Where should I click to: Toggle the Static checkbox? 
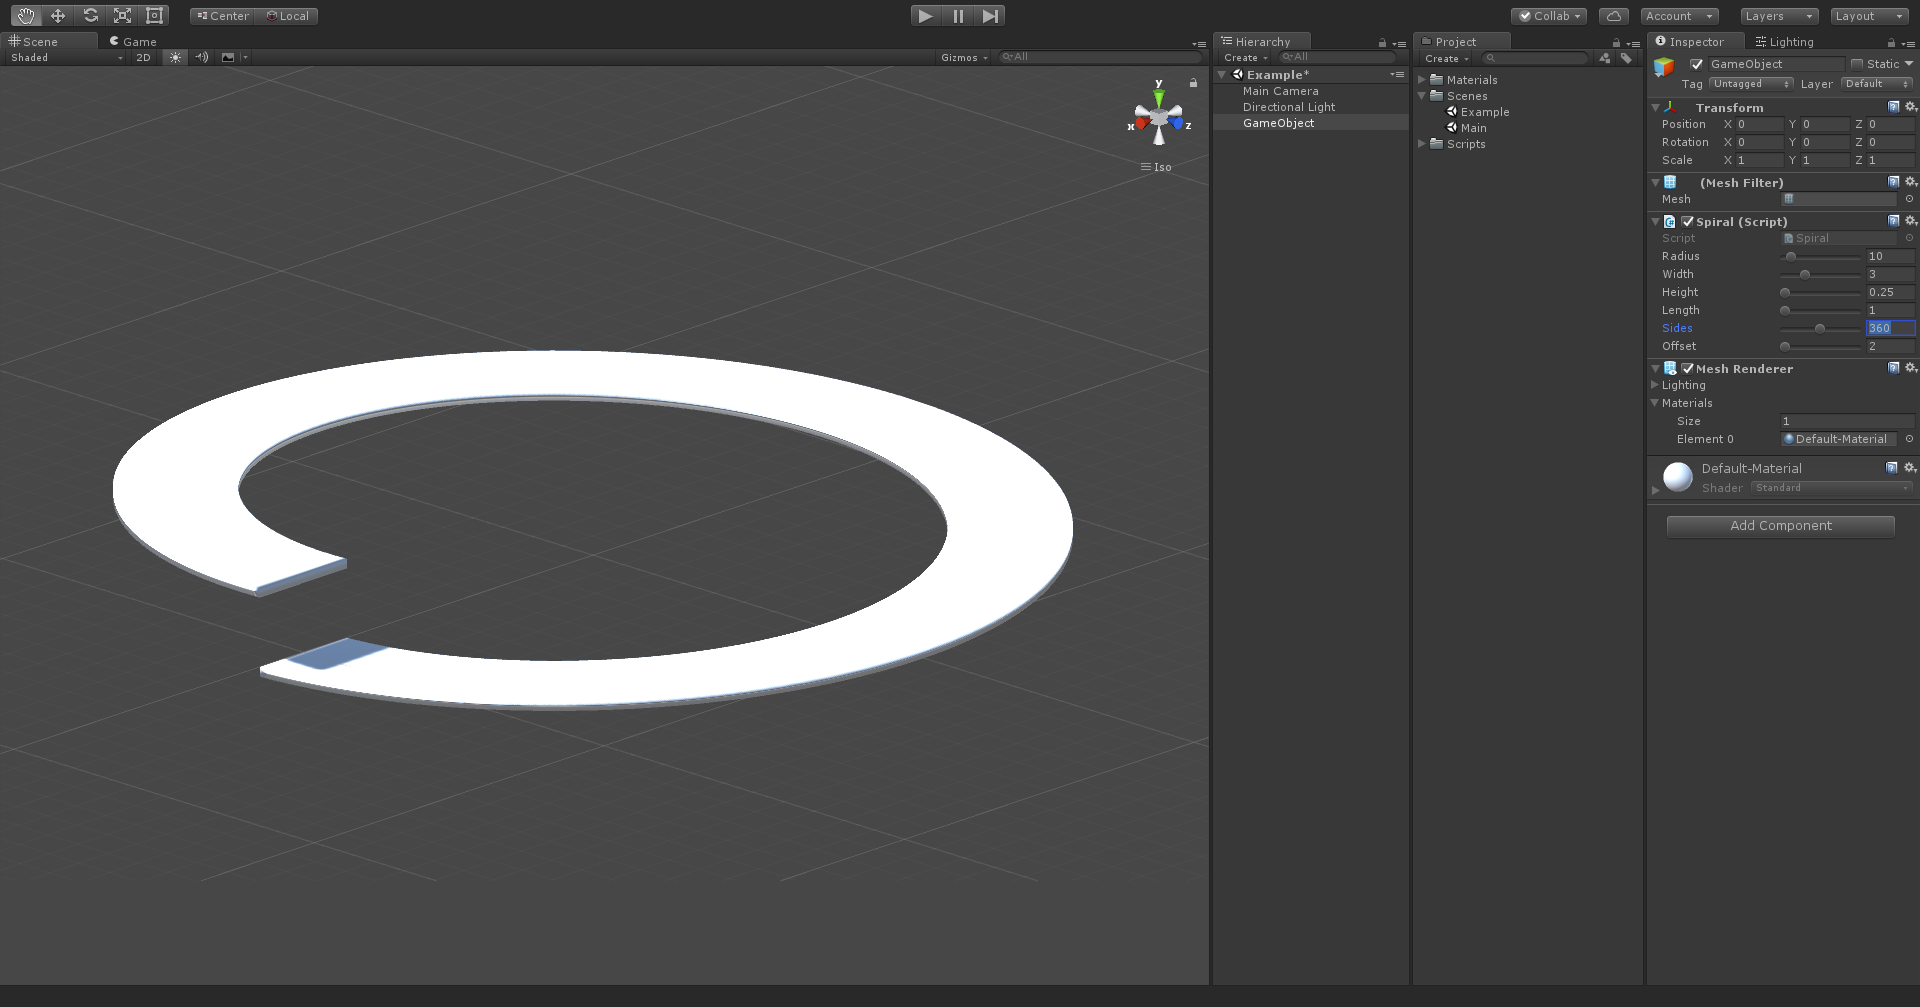[1857, 64]
